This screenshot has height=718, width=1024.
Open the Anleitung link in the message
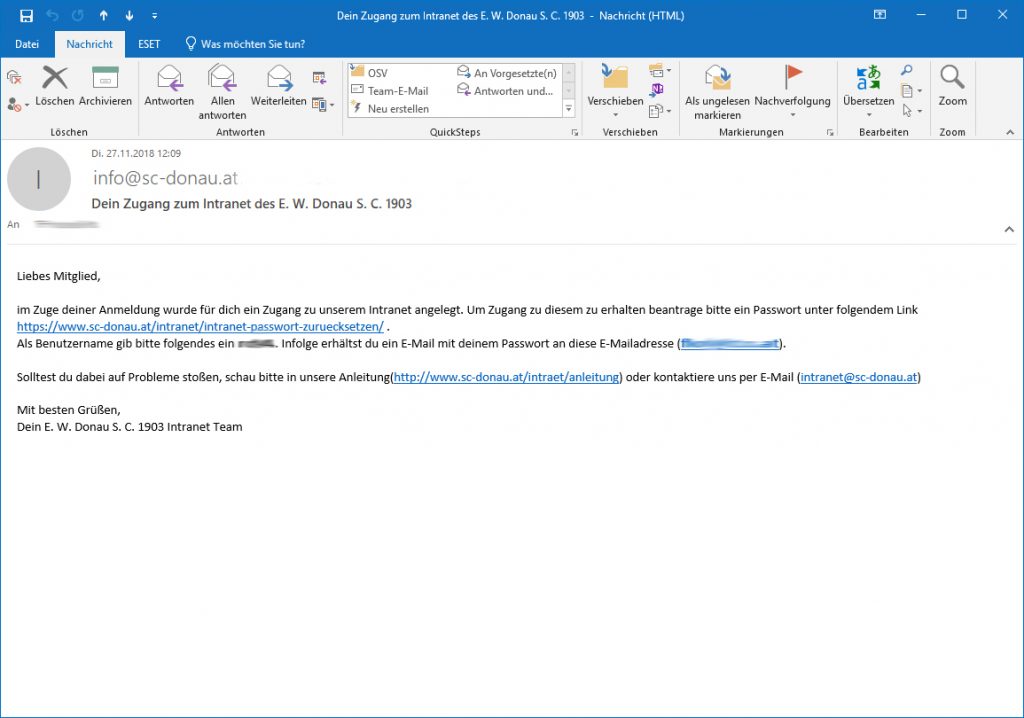506,377
